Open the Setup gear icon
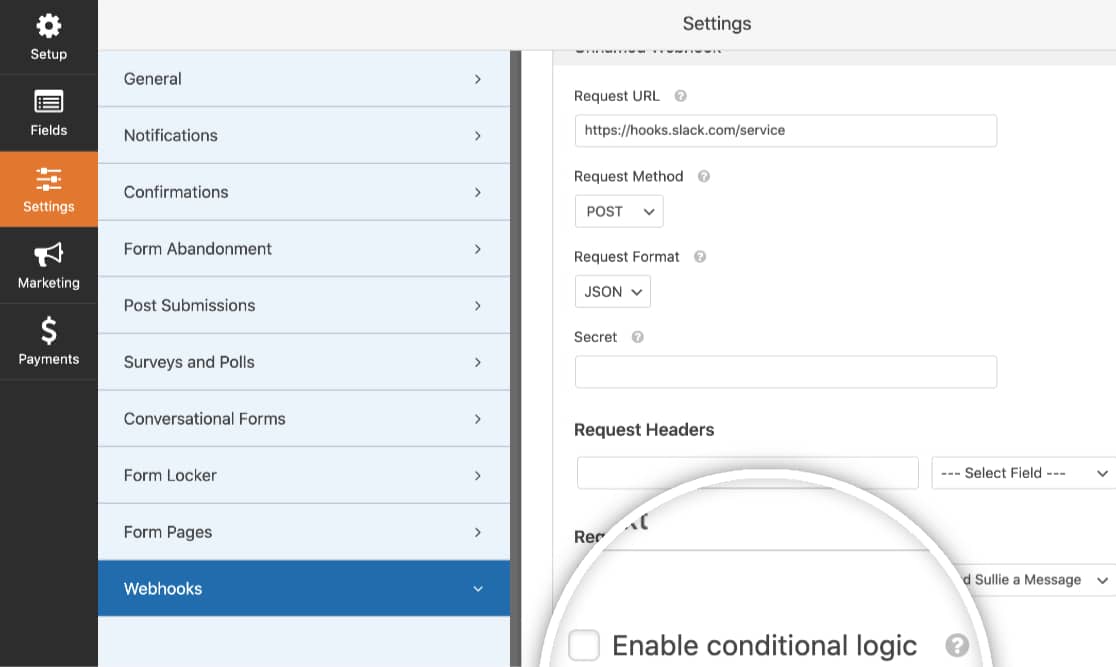Viewport: 1116px width, 667px height. pyautogui.click(x=48, y=26)
